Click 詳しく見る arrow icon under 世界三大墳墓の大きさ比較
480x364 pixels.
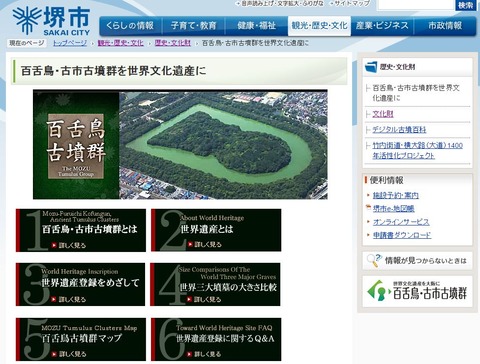tap(189, 299)
